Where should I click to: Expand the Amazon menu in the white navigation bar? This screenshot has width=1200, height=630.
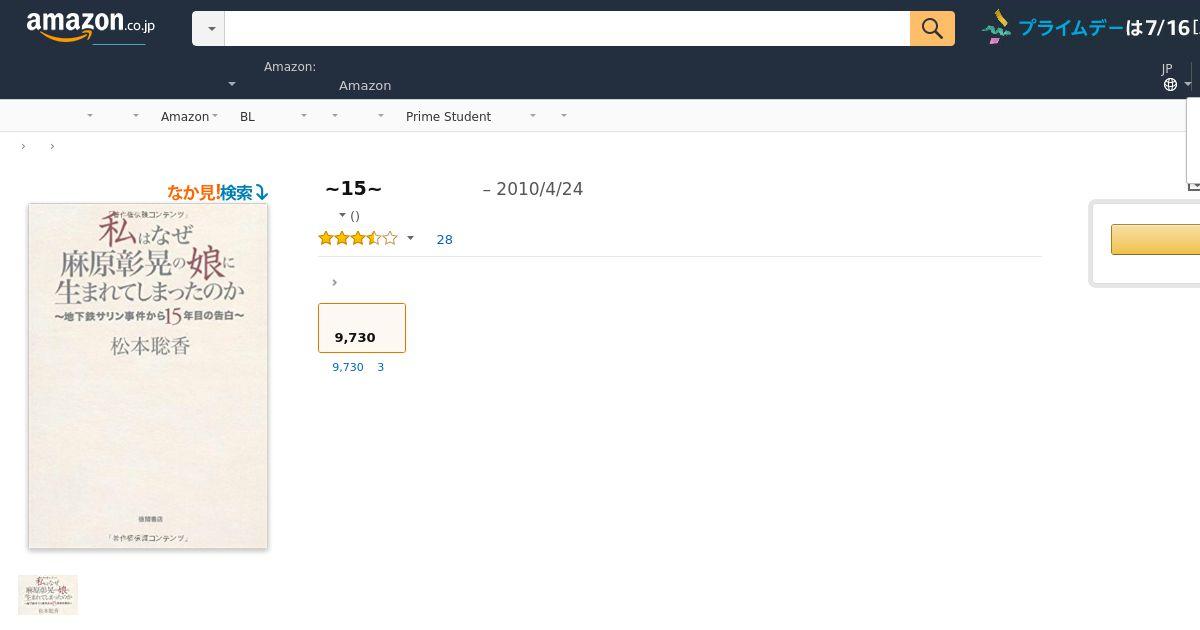click(189, 116)
